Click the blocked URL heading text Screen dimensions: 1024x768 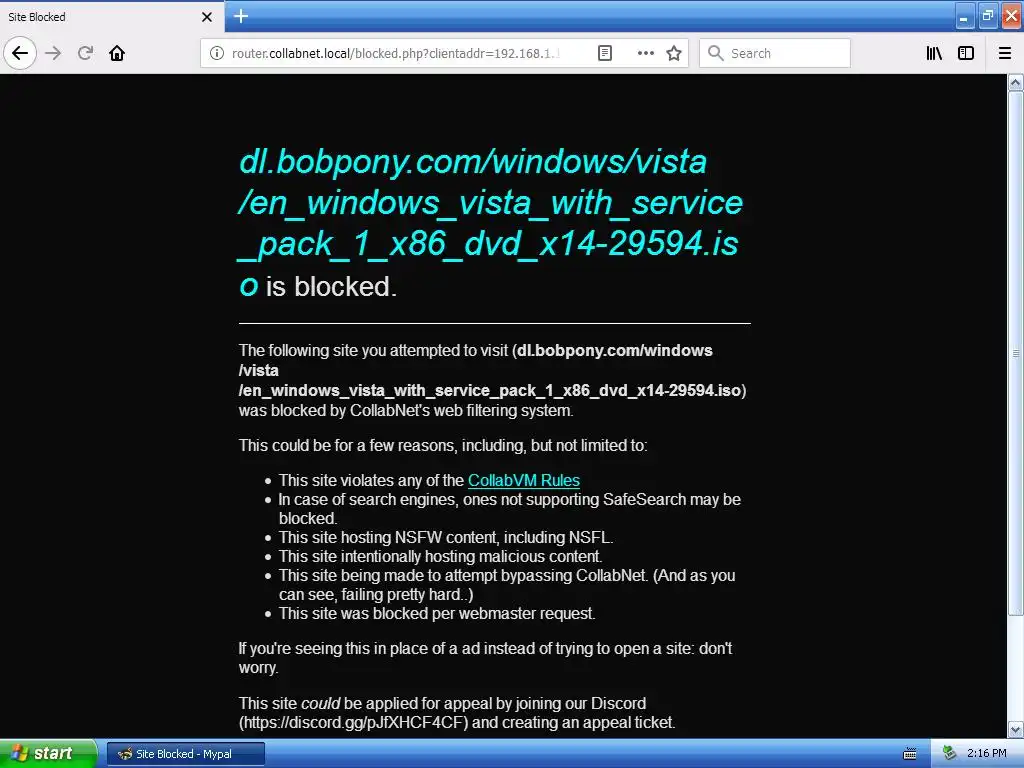pyautogui.click(x=490, y=223)
